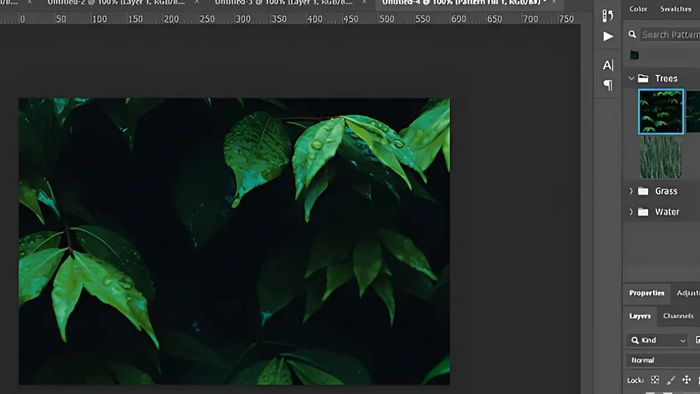Open the Actions play panel icon
This screenshot has height=394, width=700.
(x=608, y=36)
